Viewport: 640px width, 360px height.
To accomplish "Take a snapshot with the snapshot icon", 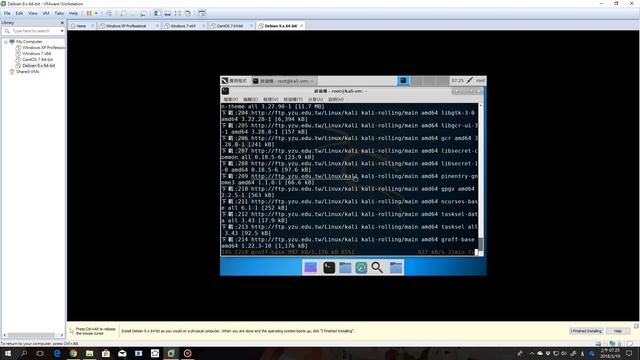I will click(123, 13).
